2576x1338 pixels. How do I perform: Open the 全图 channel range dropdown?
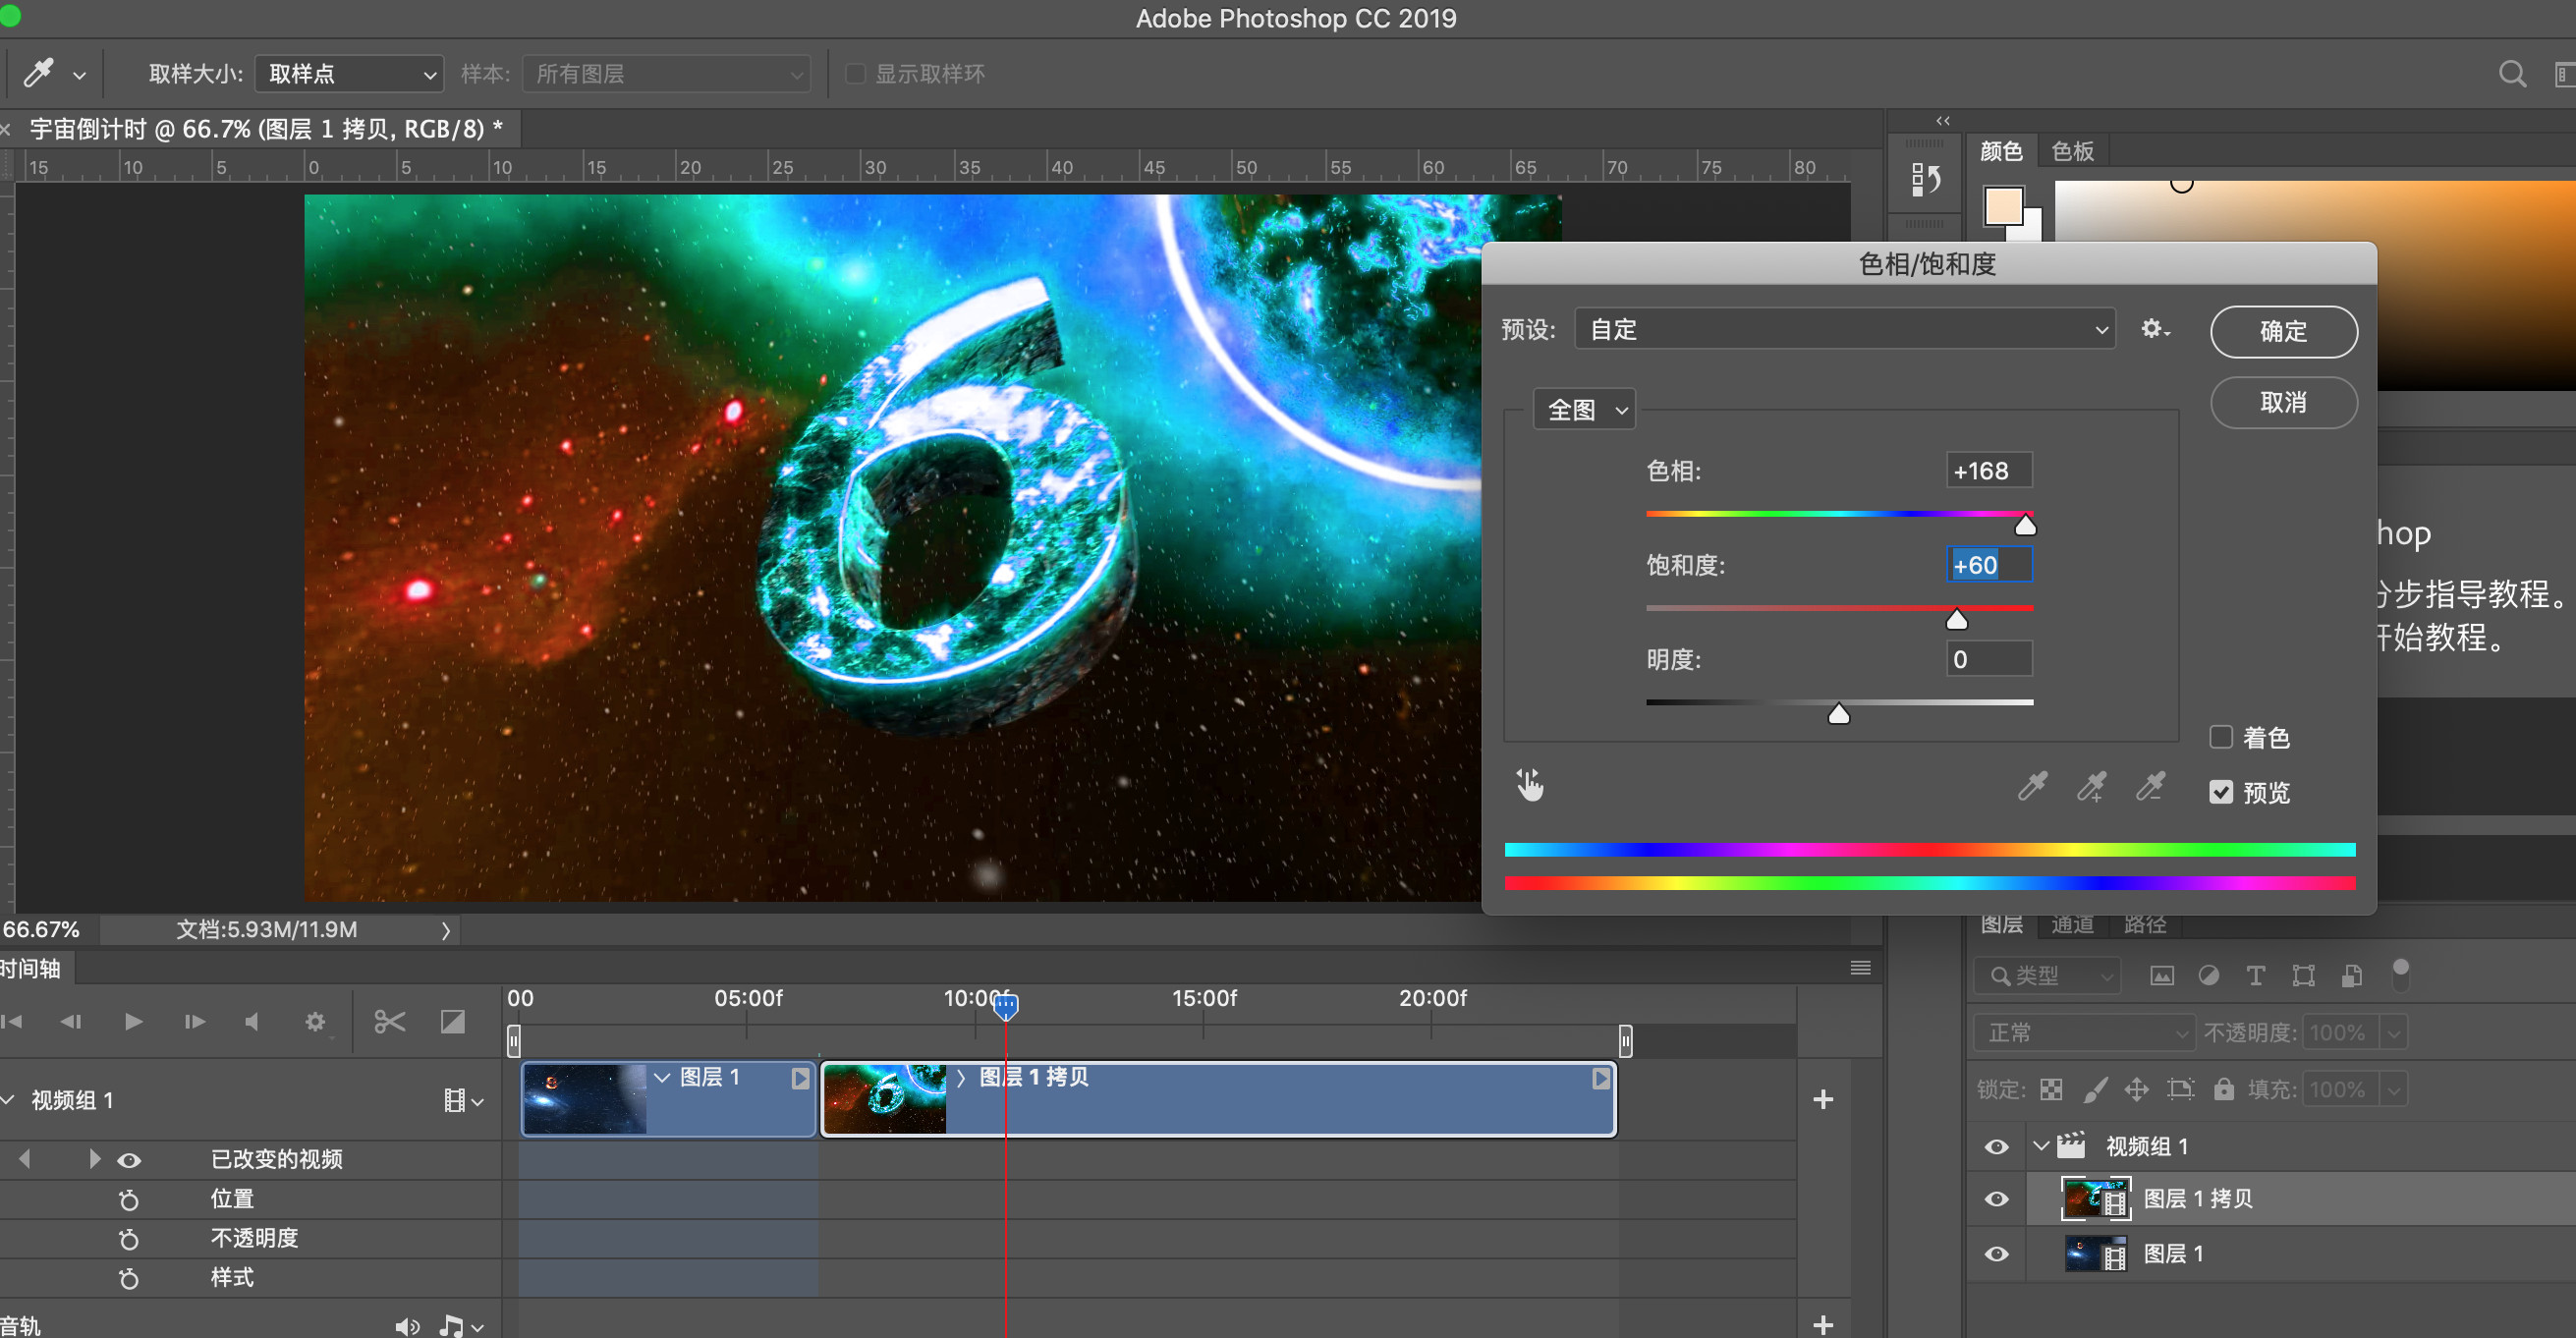coord(1585,410)
